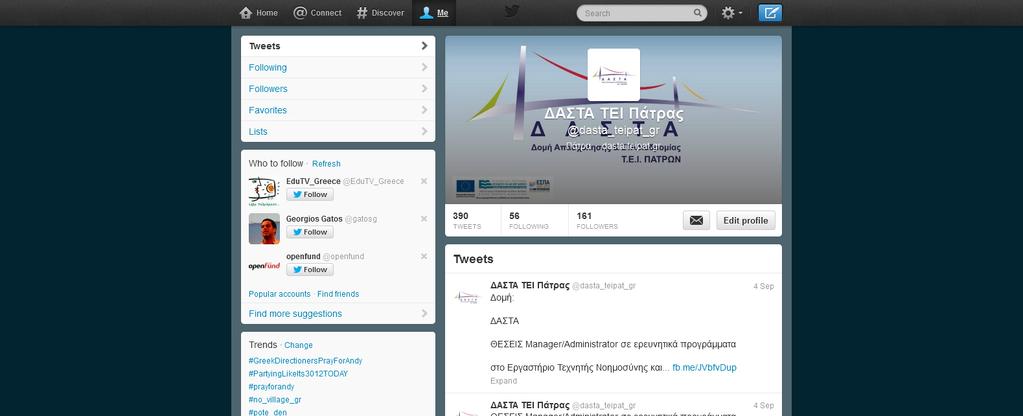Follow Georgios Gatos

tap(310, 232)
